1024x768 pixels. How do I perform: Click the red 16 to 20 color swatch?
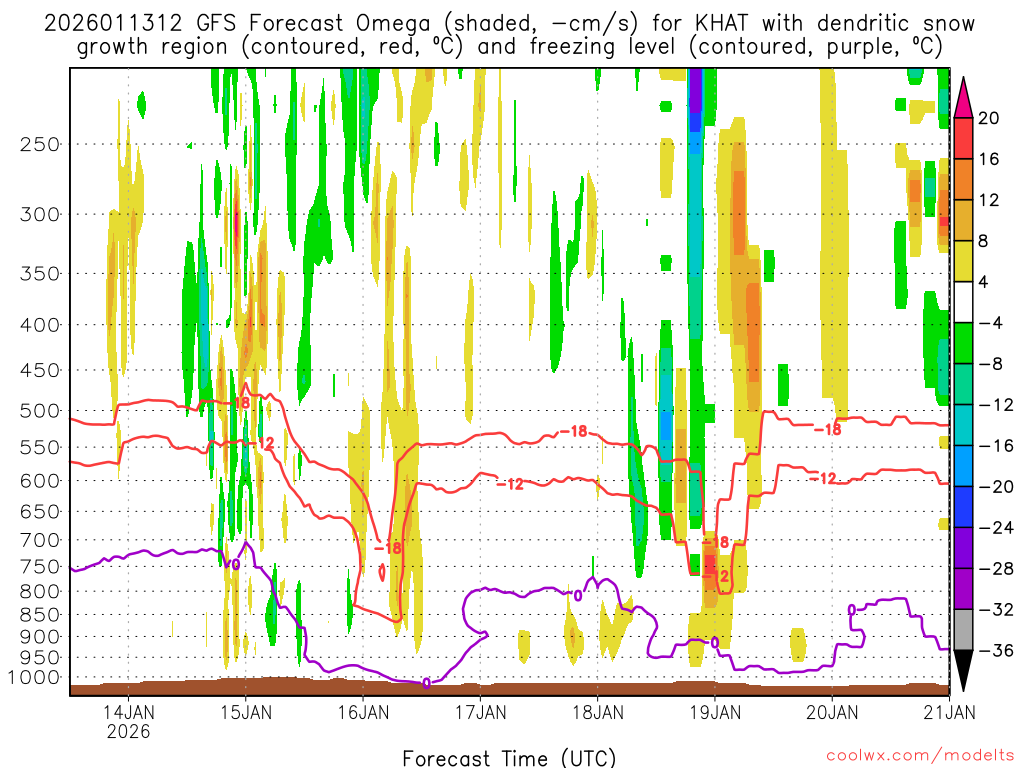(963, 138)
